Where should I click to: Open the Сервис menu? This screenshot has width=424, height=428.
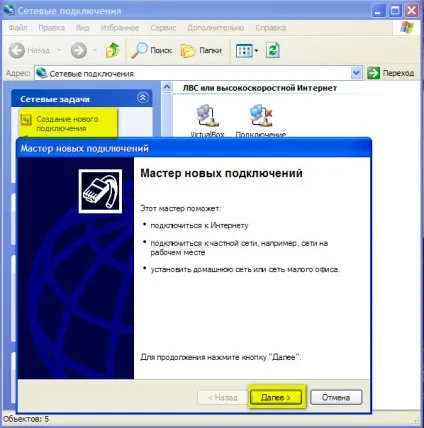(163, 28)
